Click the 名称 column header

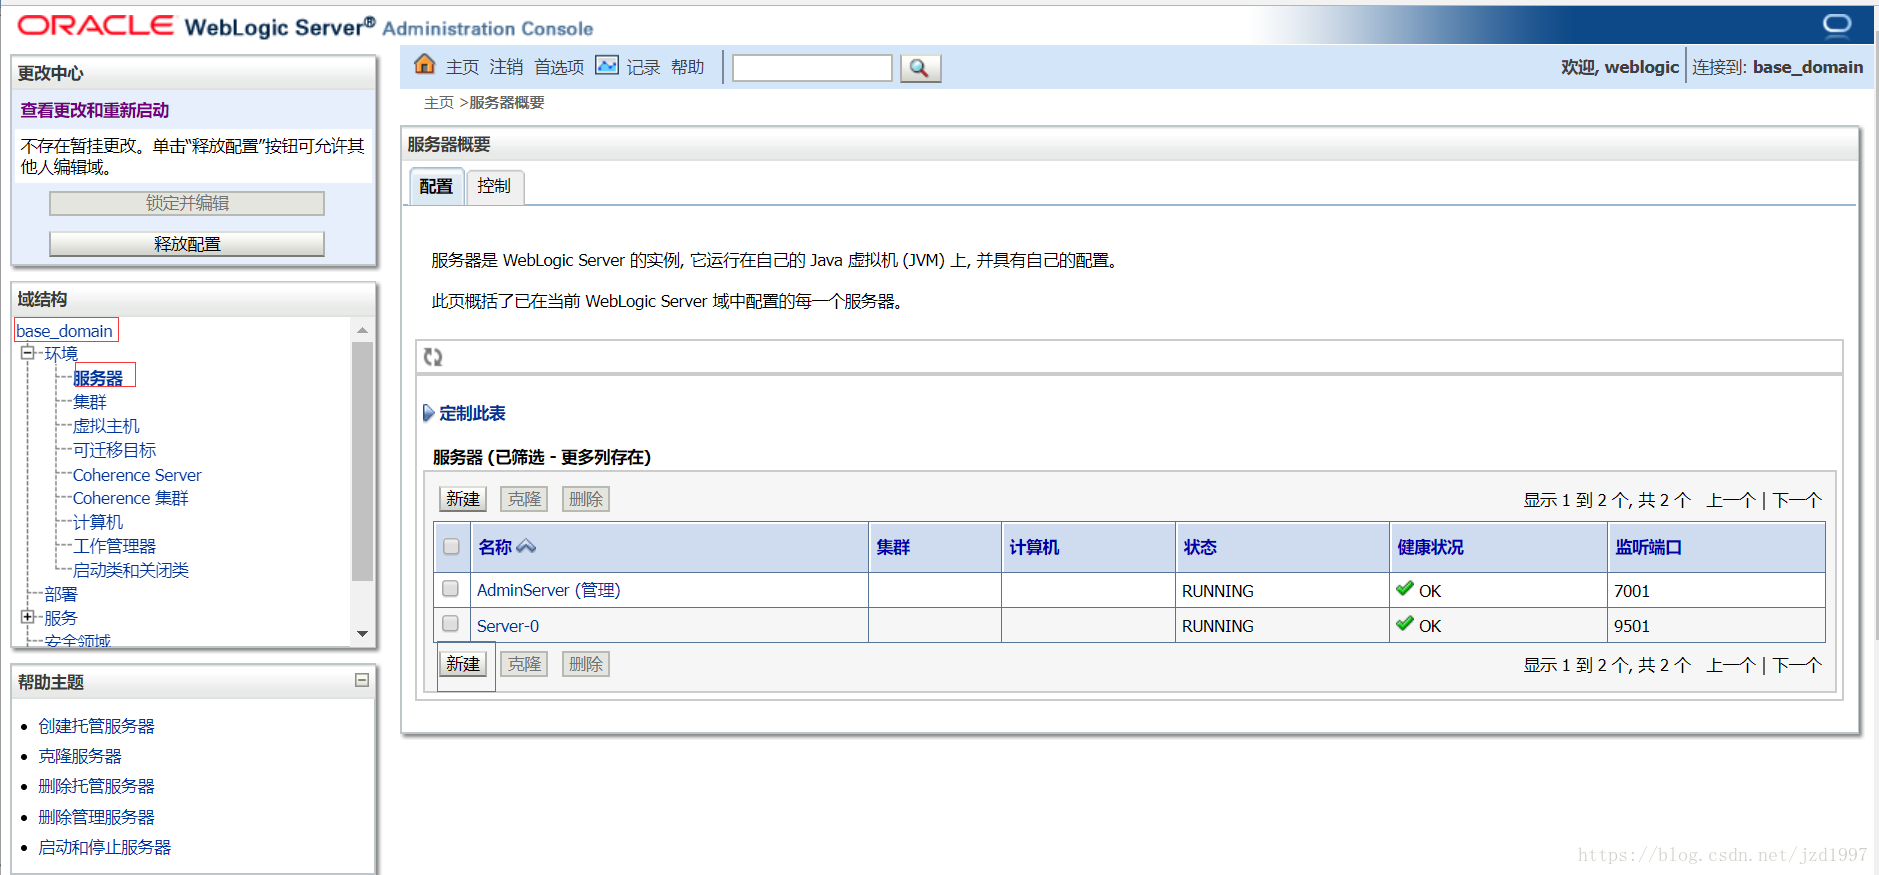click(495, 547)
